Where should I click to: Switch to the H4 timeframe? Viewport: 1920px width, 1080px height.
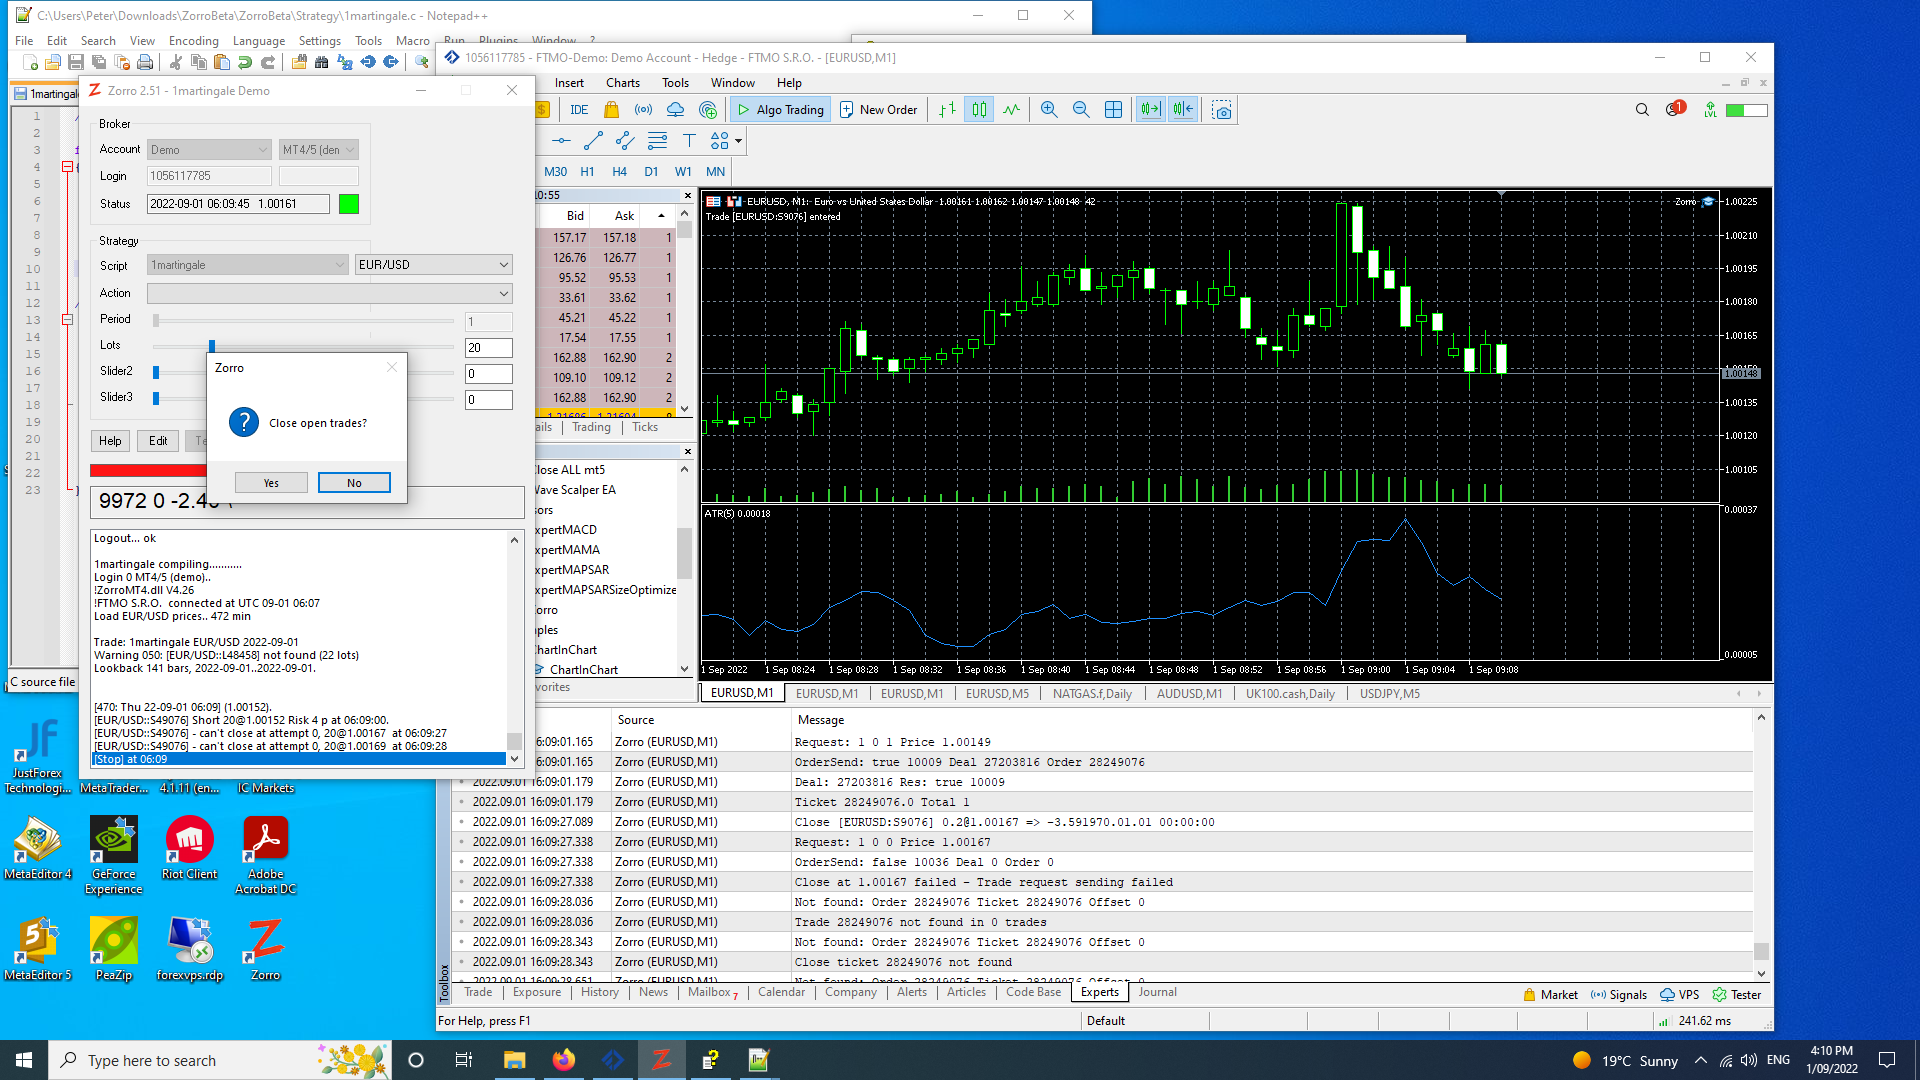619,172
